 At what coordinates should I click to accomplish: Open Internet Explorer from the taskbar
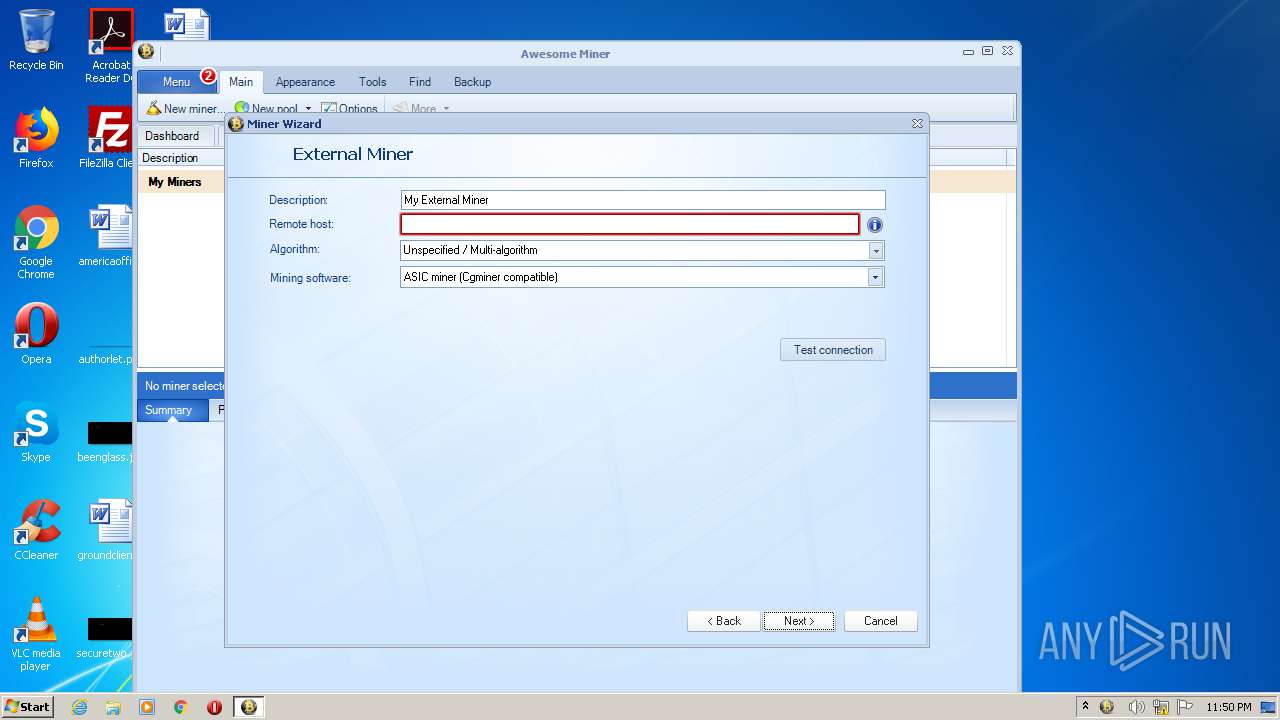79,707
